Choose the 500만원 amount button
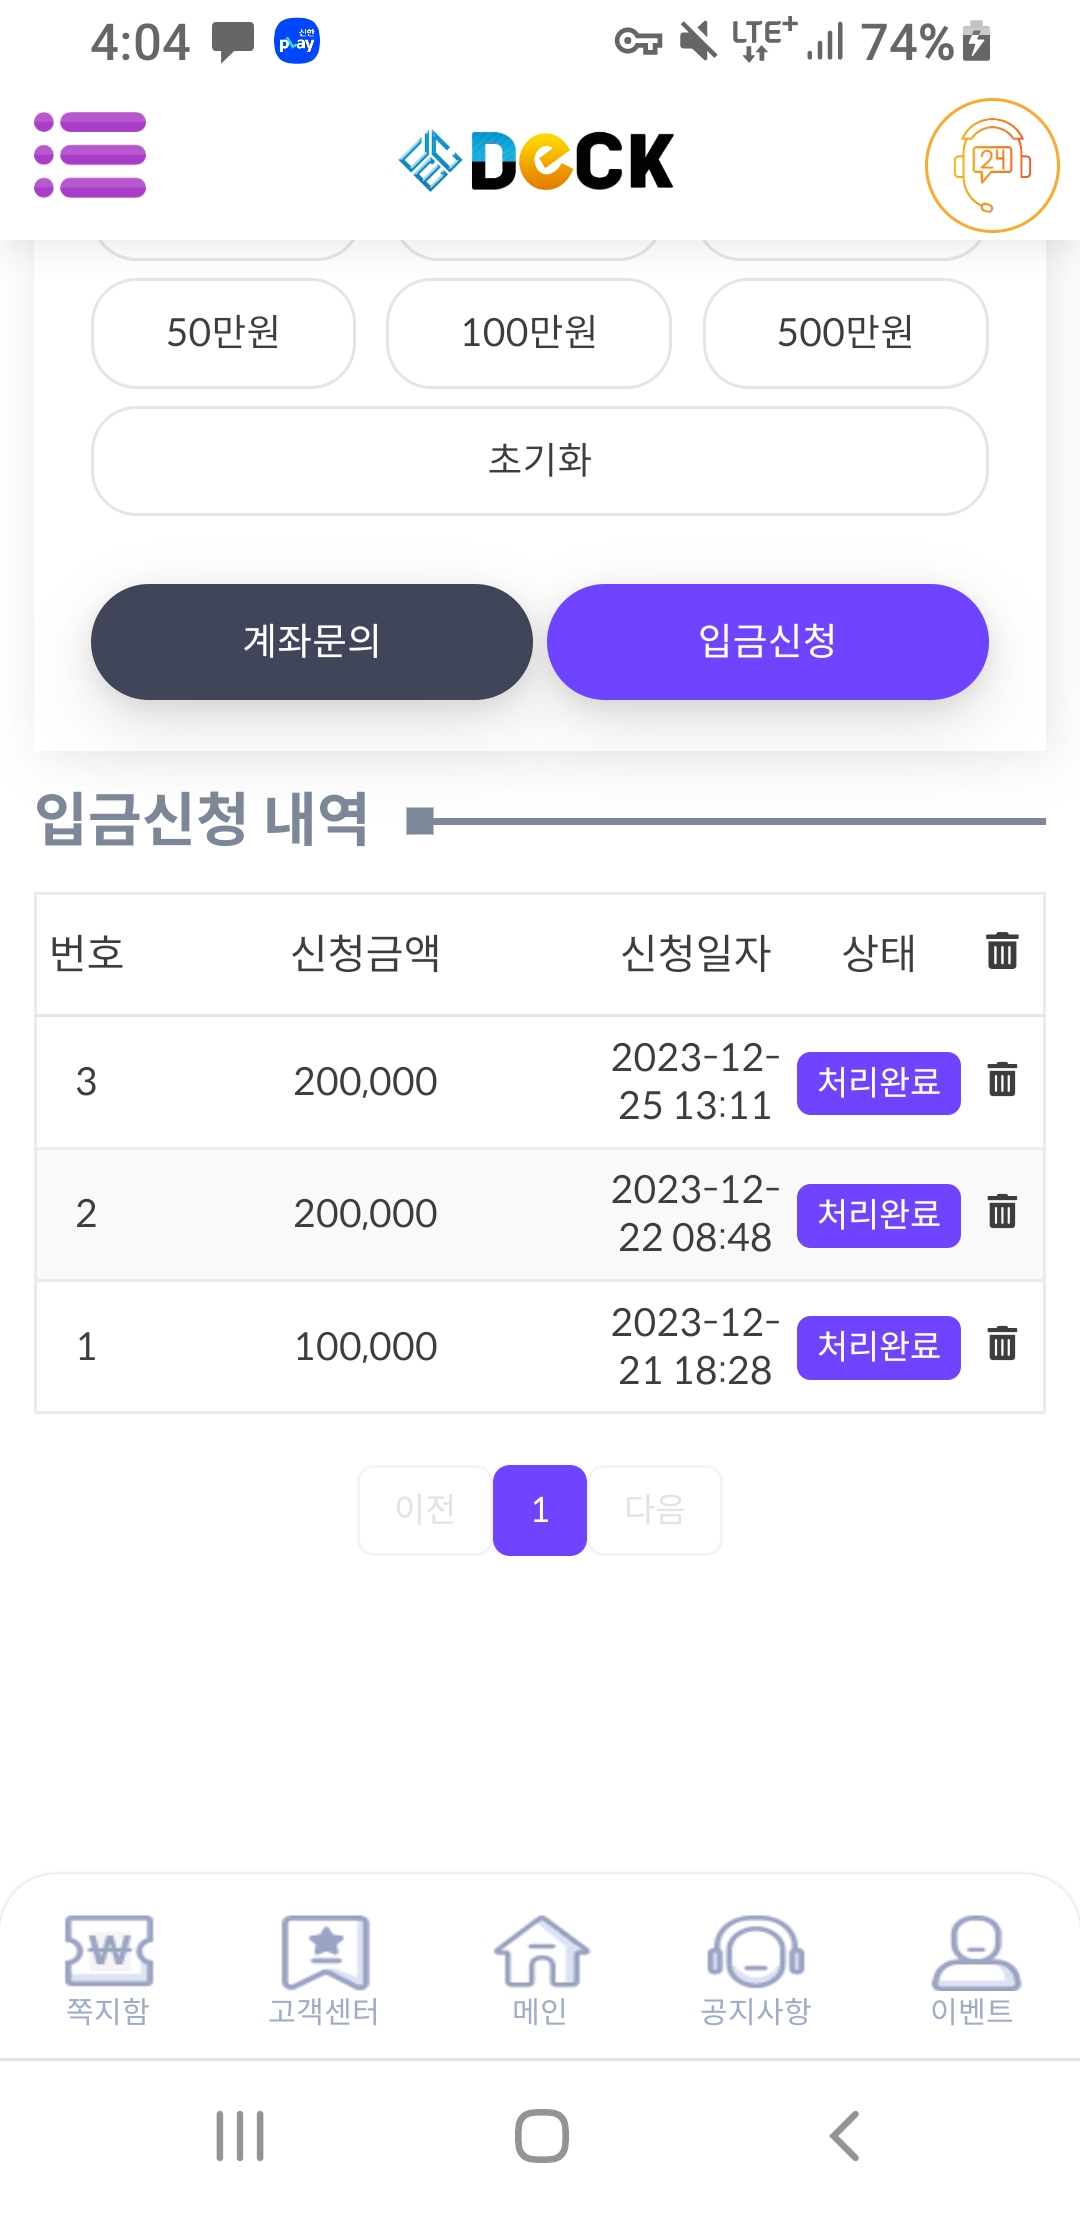This screenshot has width=1080, height=2220. 845,333
